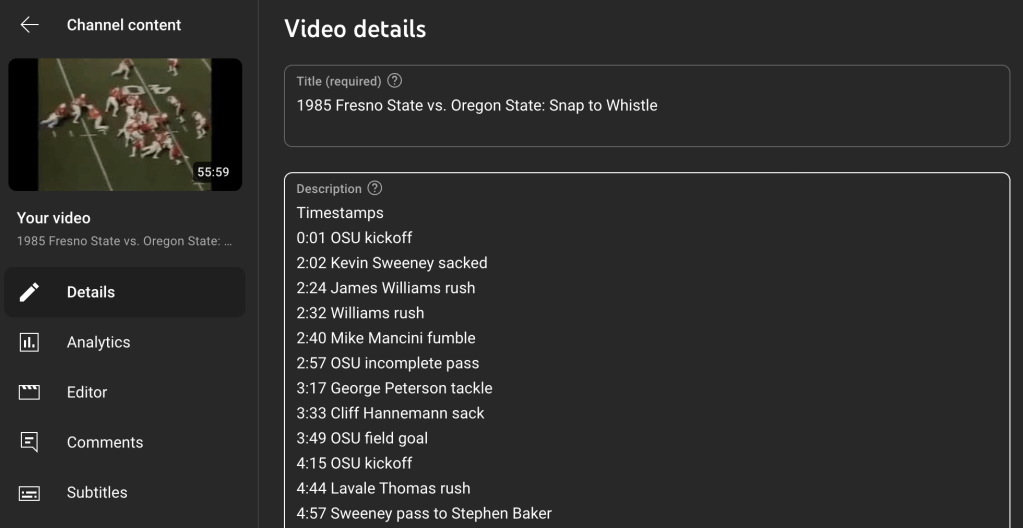This screenshot has height=528, width=1023.
Task: Open the Comments section
Action: click(105, 442)
